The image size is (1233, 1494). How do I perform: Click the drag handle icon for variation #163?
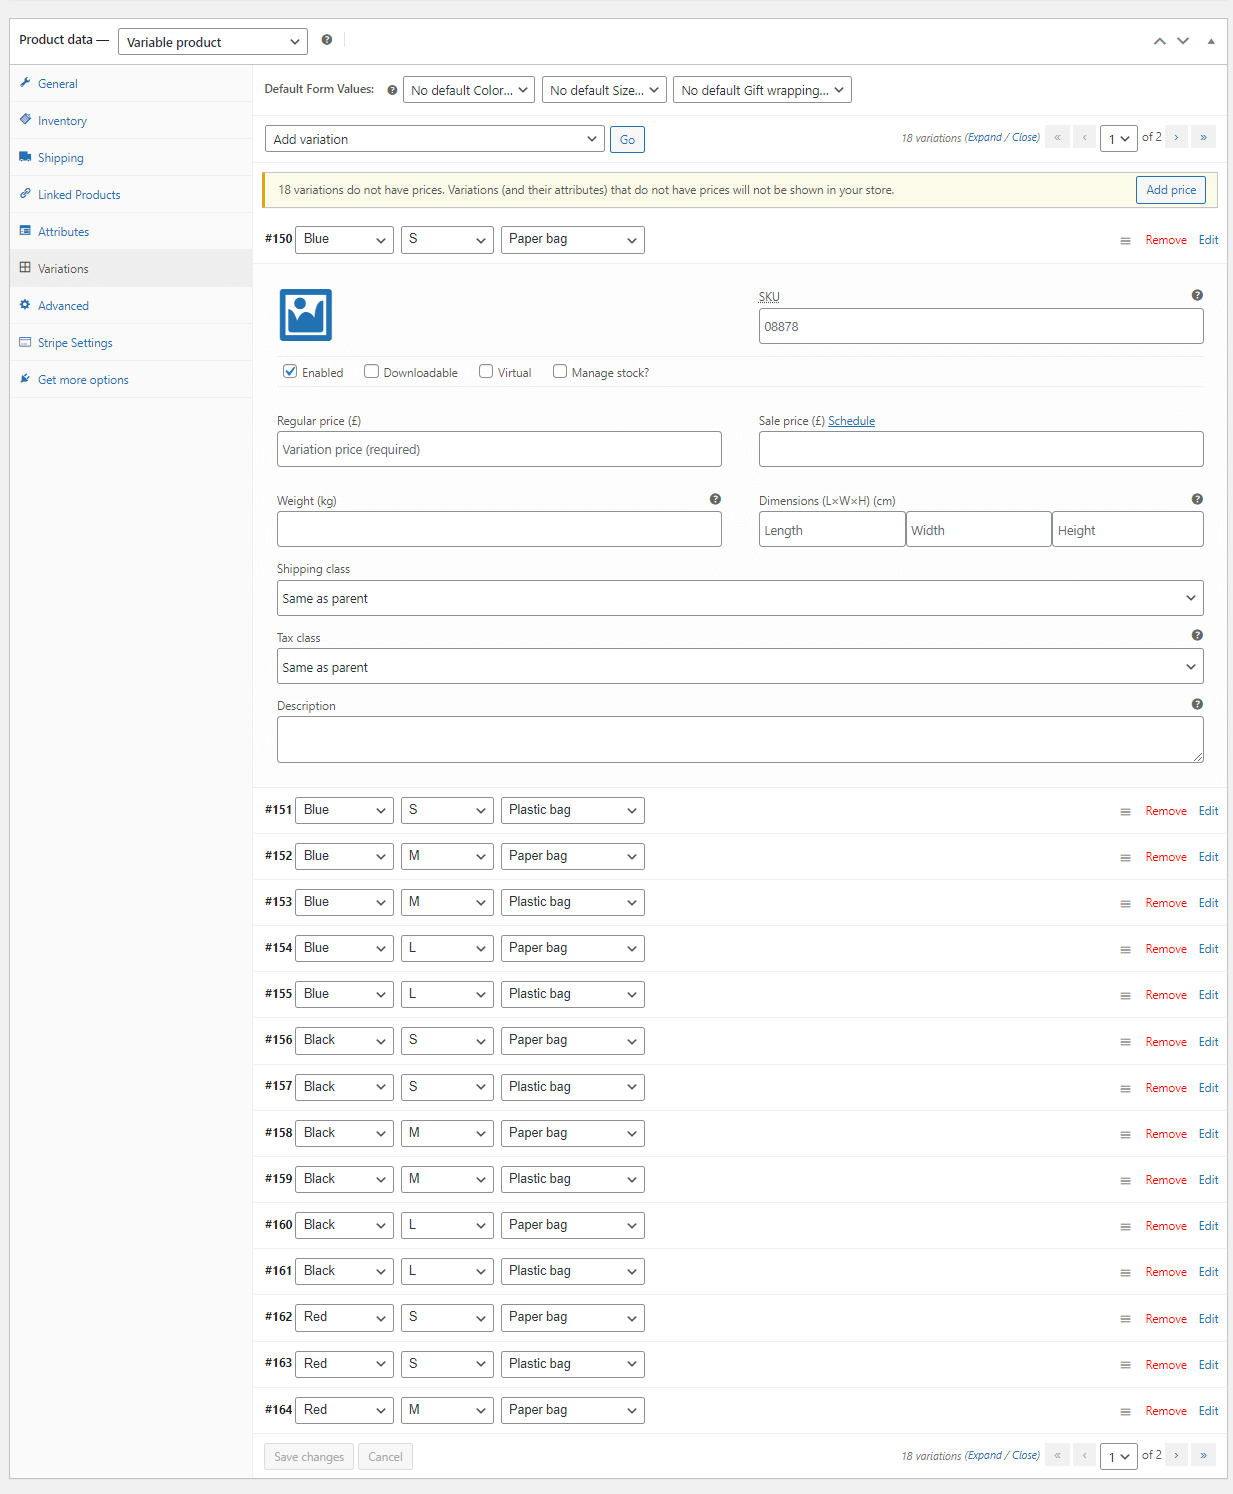pos(1125,1366)
